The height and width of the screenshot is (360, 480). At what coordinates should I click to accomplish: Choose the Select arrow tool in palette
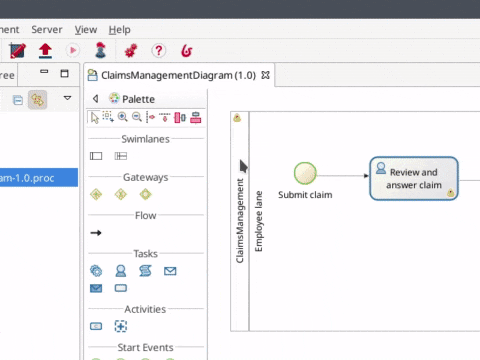pos(95,117)
